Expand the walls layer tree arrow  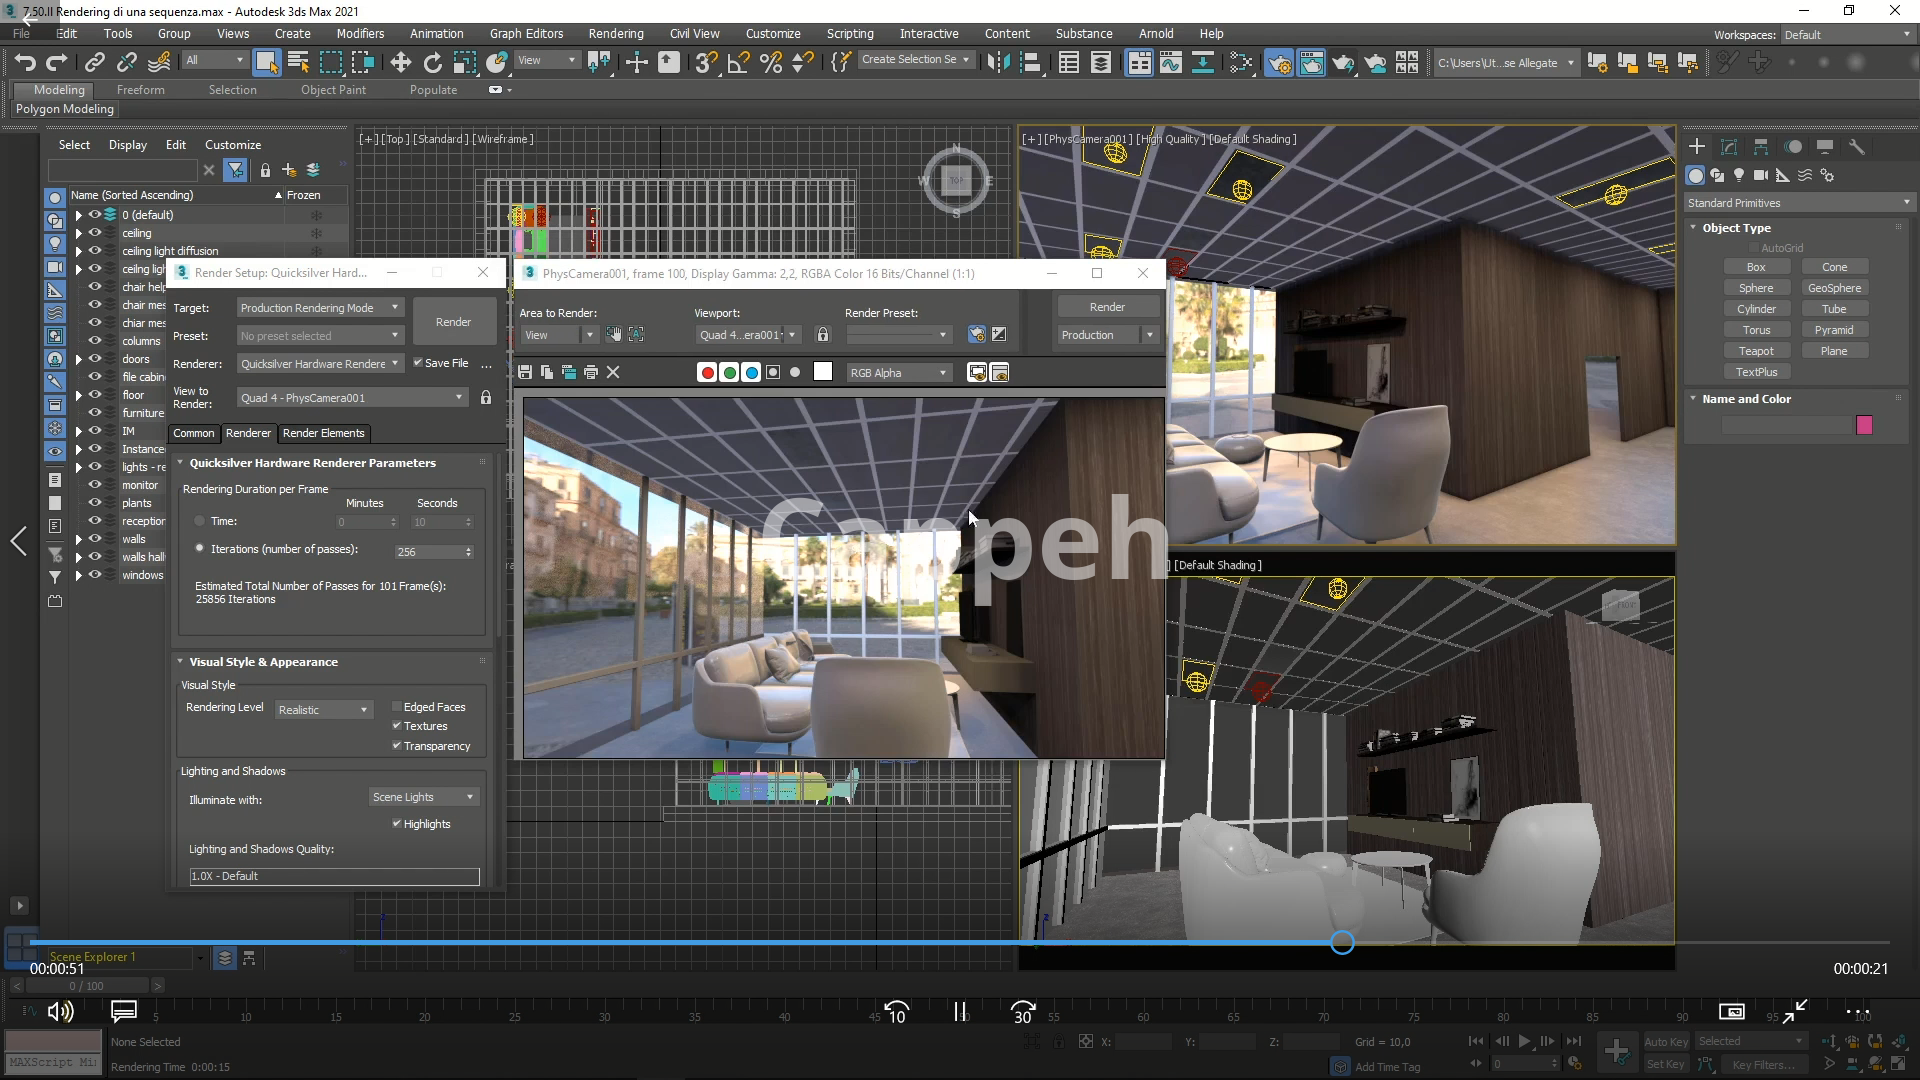[79, 539]
